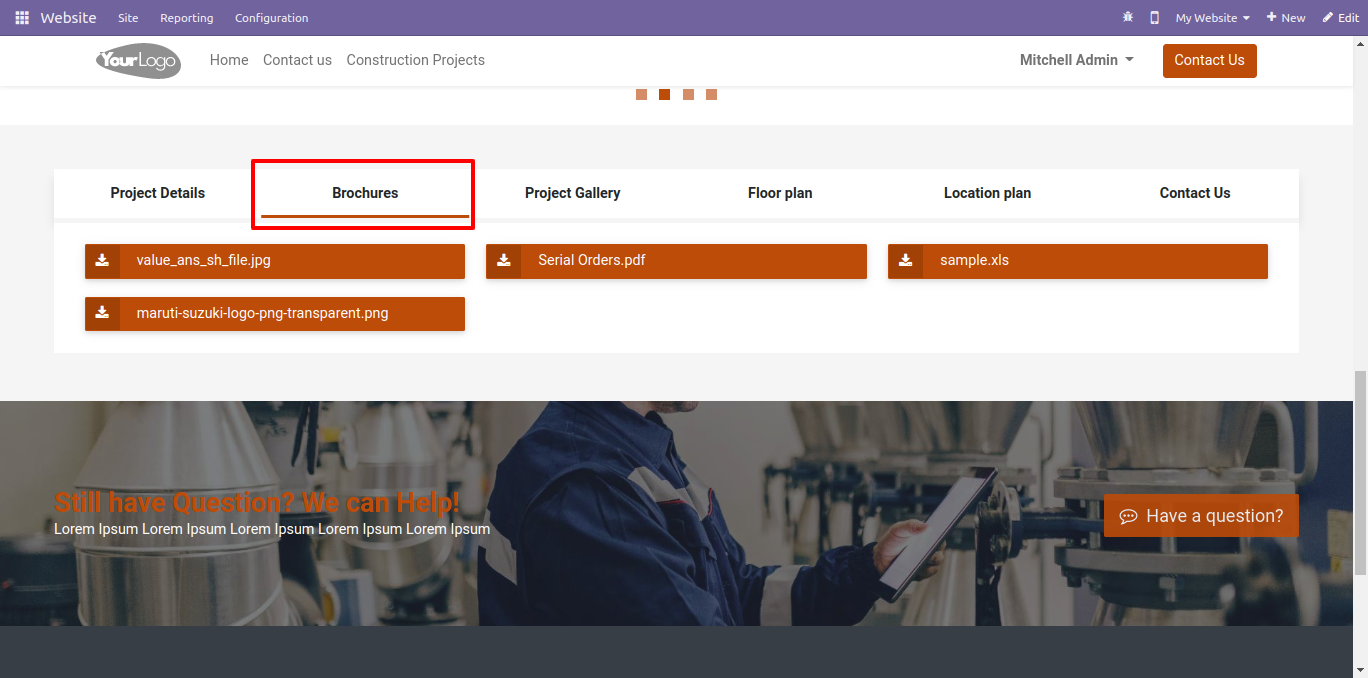This screenshot has height=678, width=1368.
Task: Select first carousel indicator dot
Action: click(641, 95)
